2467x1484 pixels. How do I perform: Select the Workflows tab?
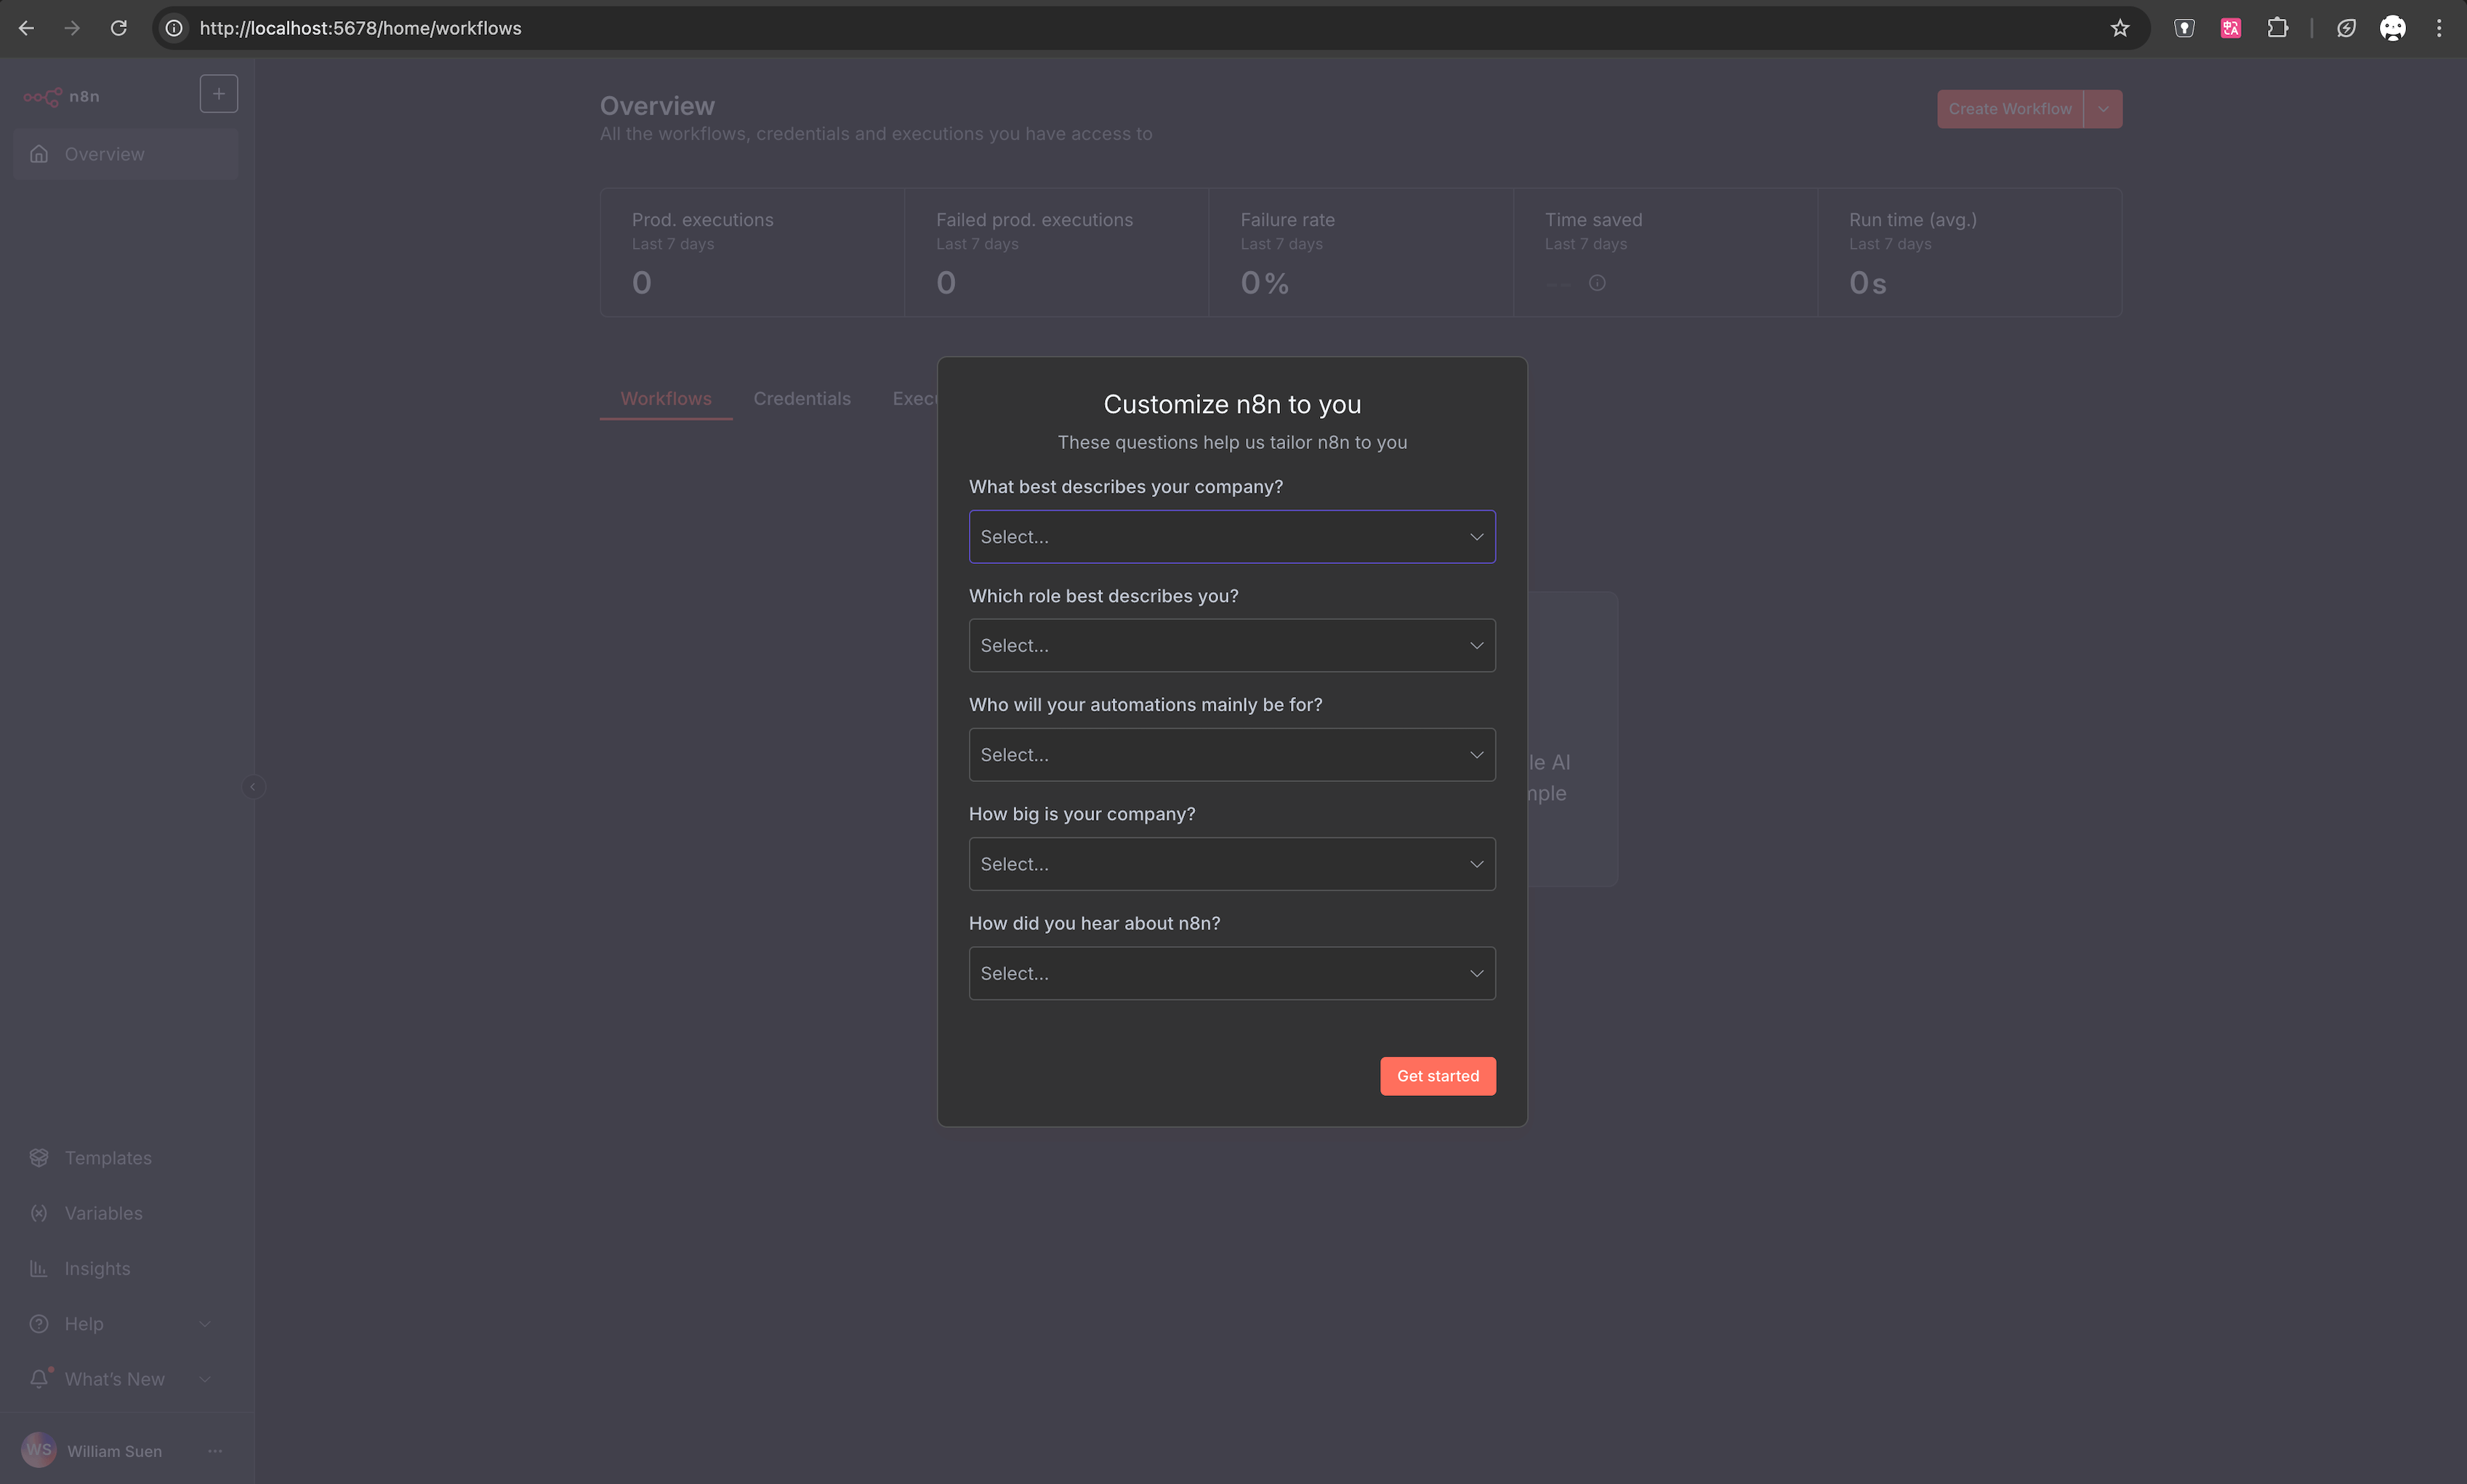[665, 399]
